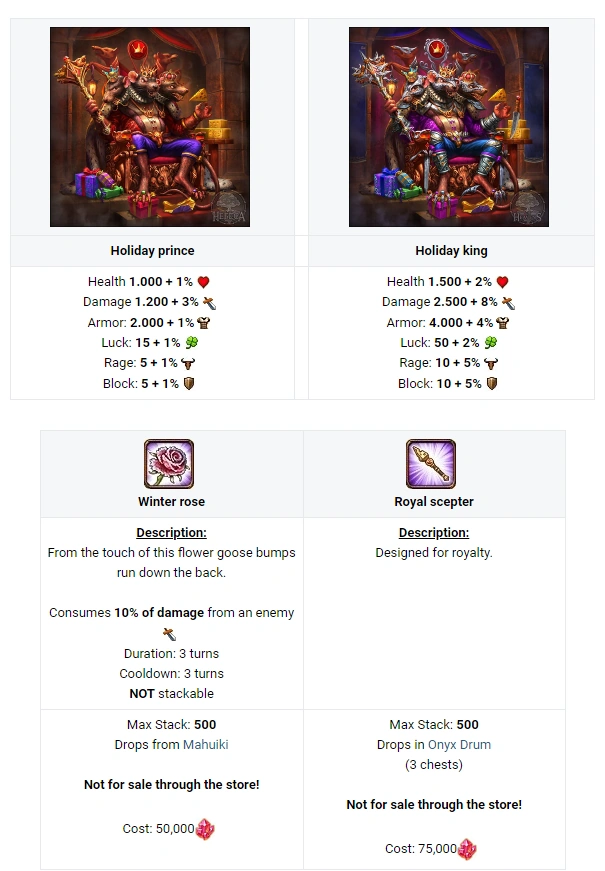This screenshot has width=605, height=871.
Task: Click the Royal scepter title text
Action: pyautogui.click(x=434, y=502)
